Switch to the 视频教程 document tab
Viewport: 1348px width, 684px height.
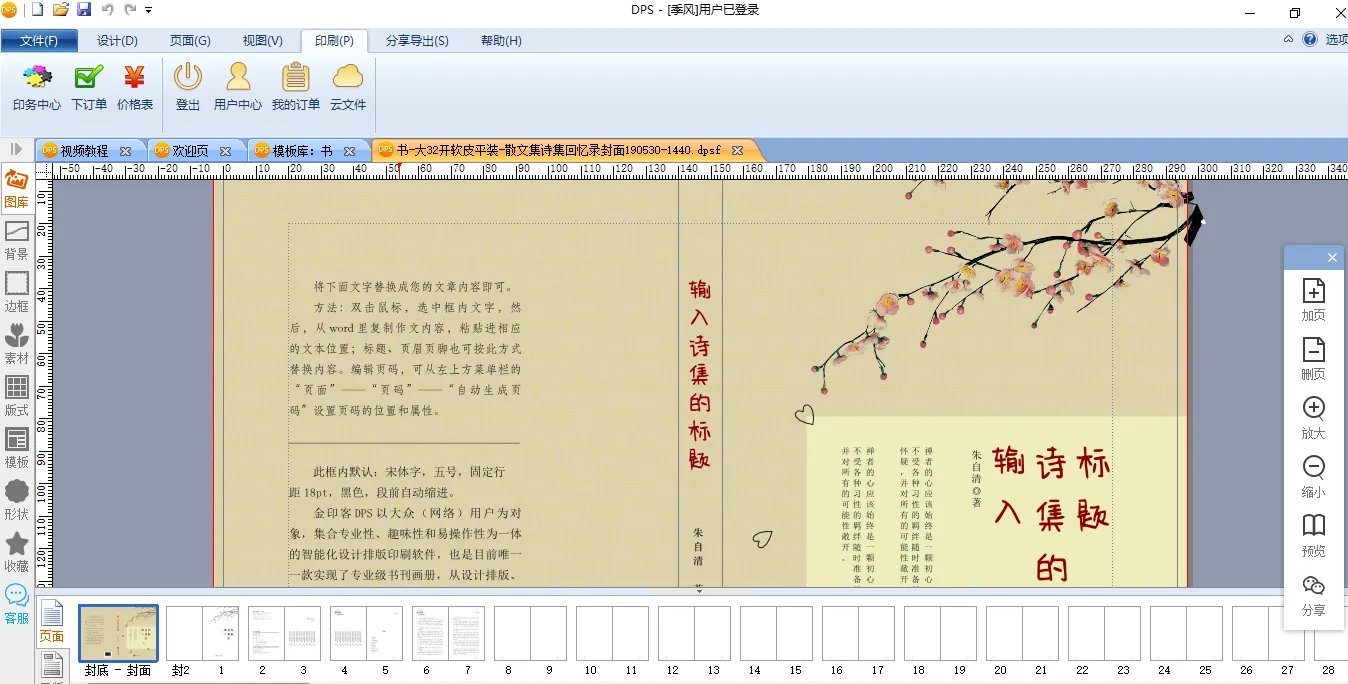tap(84, 151)
